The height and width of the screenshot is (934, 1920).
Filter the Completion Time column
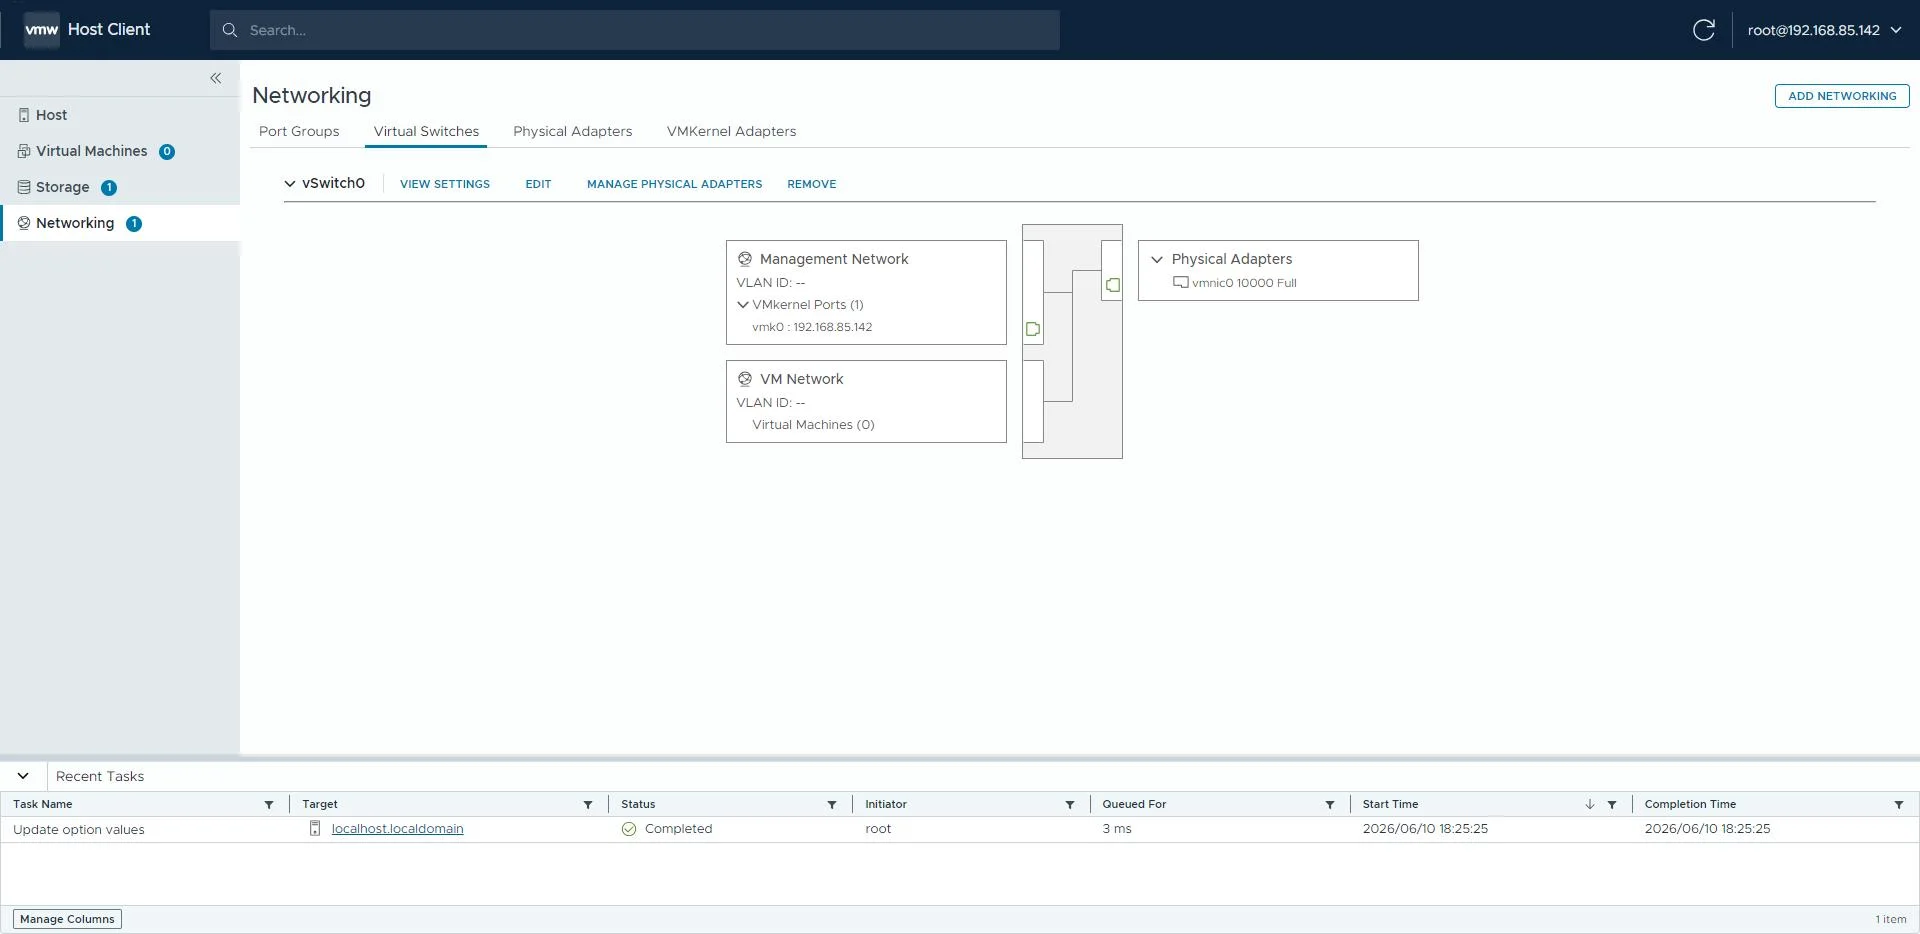click(x=1899, y=805)
